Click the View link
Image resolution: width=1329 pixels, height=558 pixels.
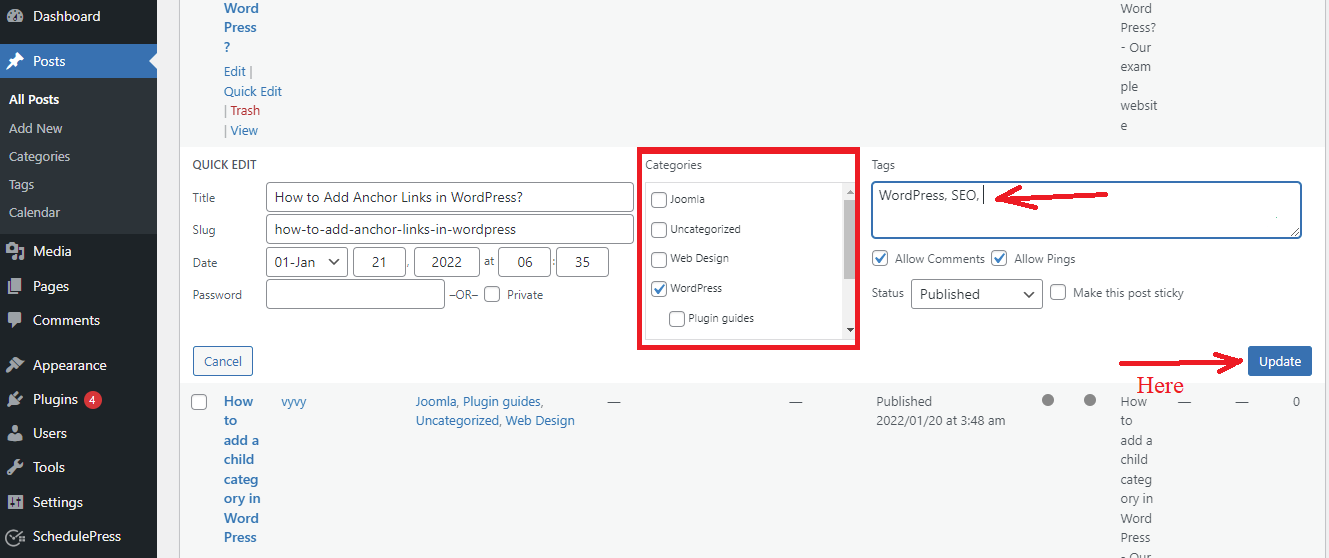[x=244, y=131]
